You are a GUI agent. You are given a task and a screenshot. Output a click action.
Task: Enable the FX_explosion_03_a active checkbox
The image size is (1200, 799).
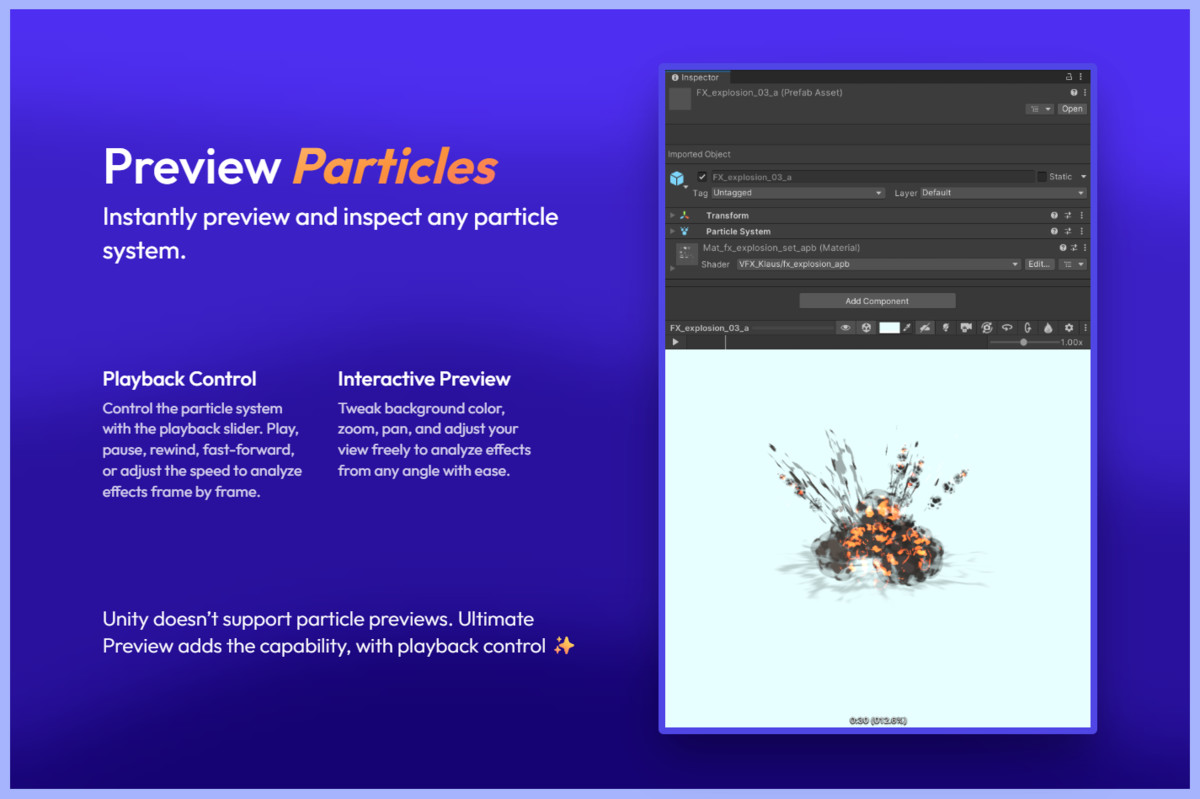tap(702, 177)
